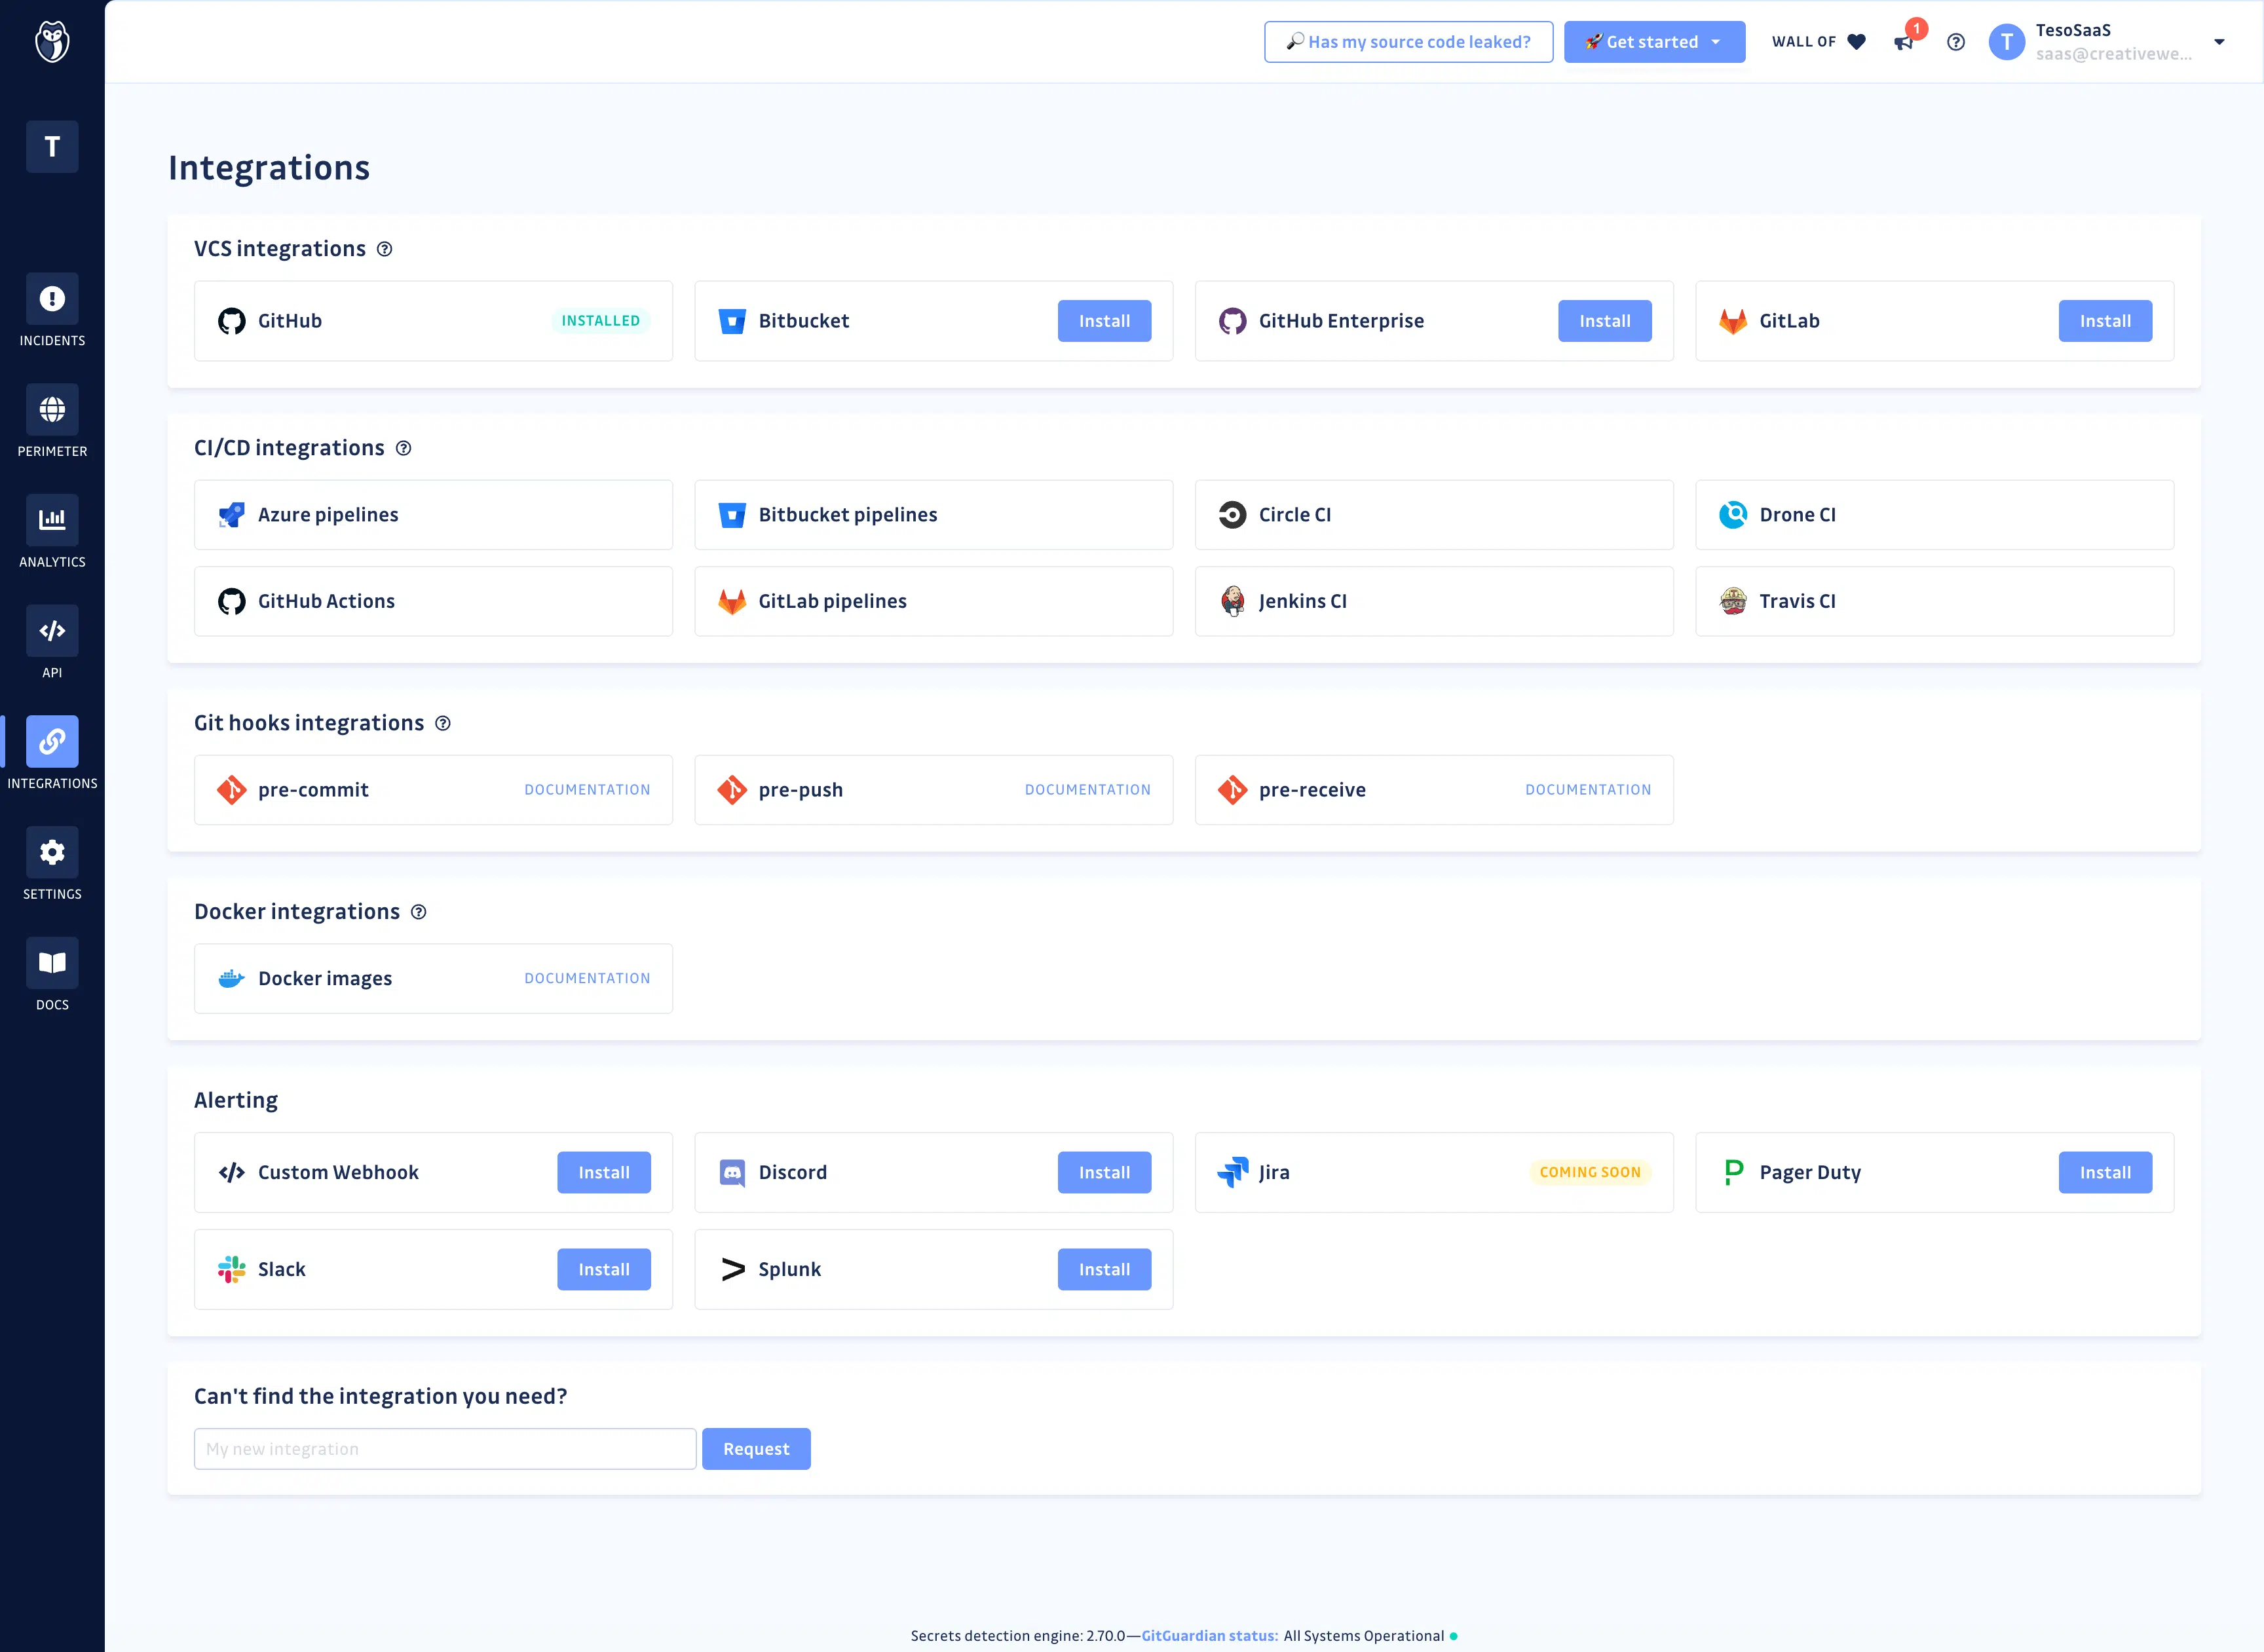This screenshot has width=2264, height=1652.
Task: Open the GitHub Actions integration
Action: click(433, 601)
